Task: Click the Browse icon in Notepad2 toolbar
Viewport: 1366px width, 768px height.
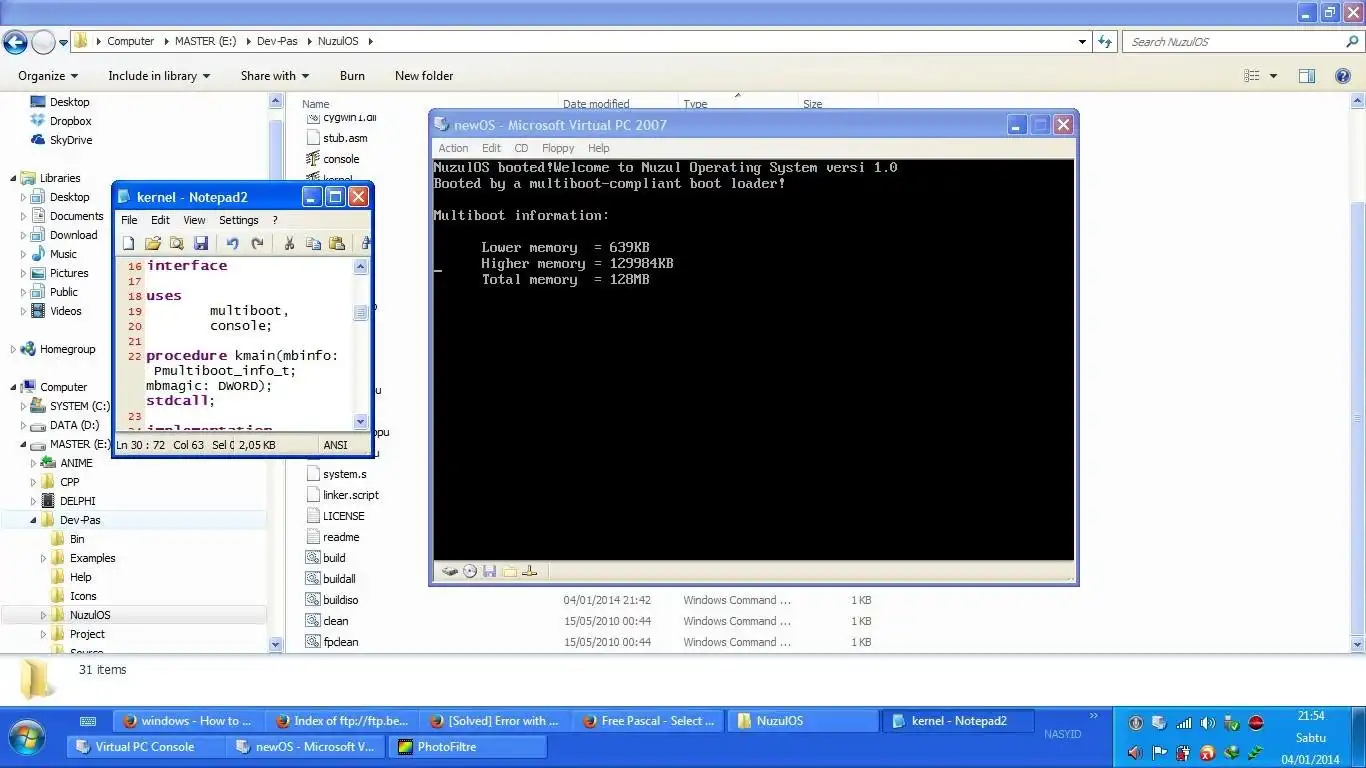Action: click(x=177, y=243)
